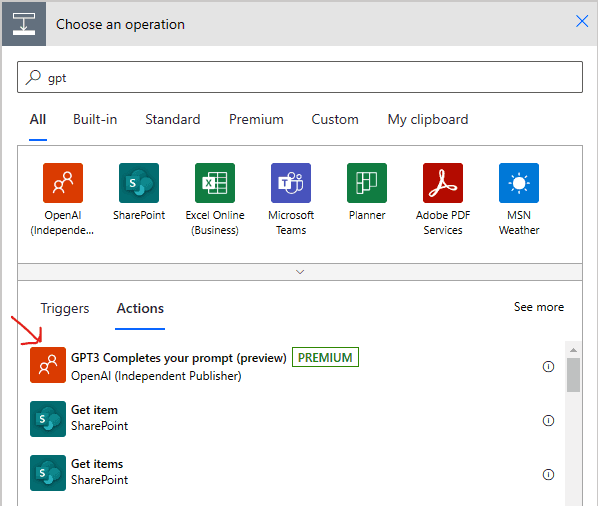
Task: Select the Microsoft Teams connector
Action: (291, 183)
